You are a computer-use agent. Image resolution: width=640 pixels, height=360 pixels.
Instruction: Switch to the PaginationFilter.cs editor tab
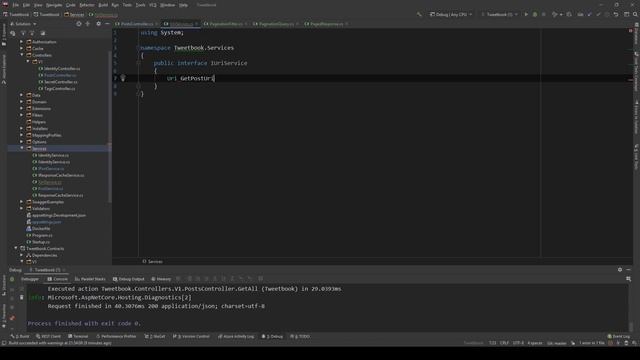click(225, 24)
